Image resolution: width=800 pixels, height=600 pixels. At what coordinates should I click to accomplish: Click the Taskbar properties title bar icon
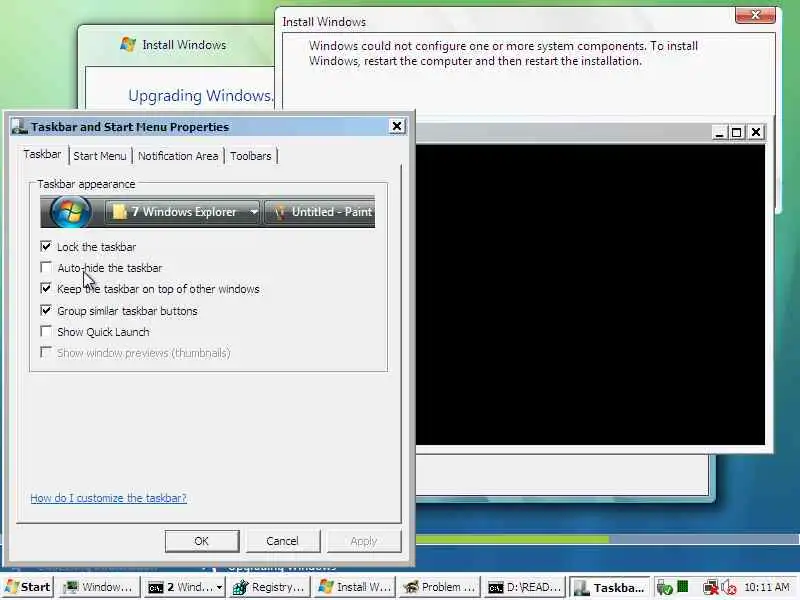19,127
